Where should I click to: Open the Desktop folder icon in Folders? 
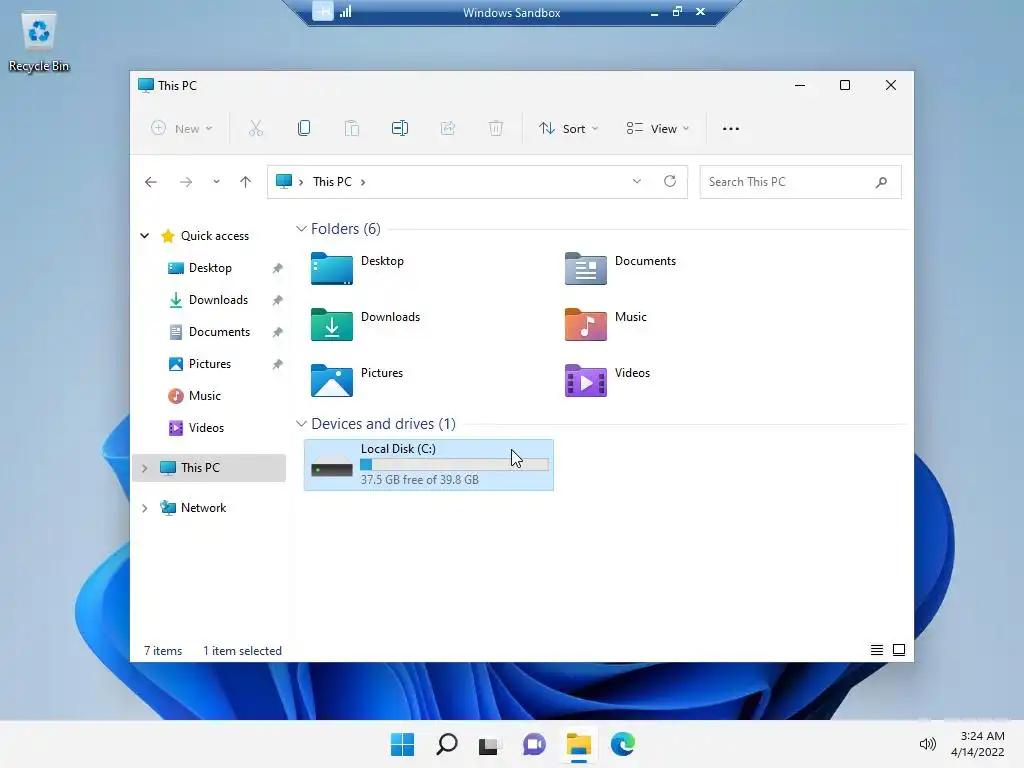coord(332,268)
